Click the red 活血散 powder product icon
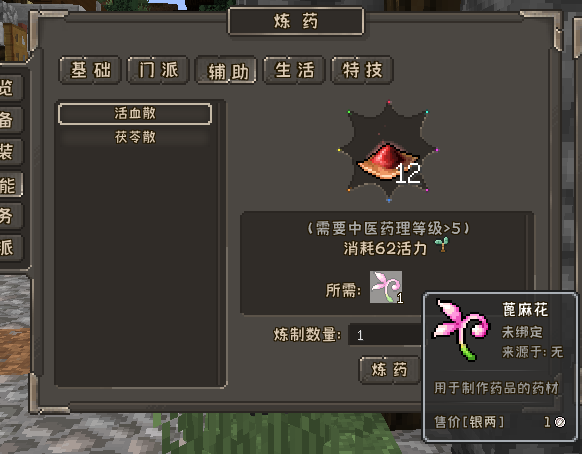Image resolution: width=582 pixels, height=454 pixels. [x=388, y=162]
